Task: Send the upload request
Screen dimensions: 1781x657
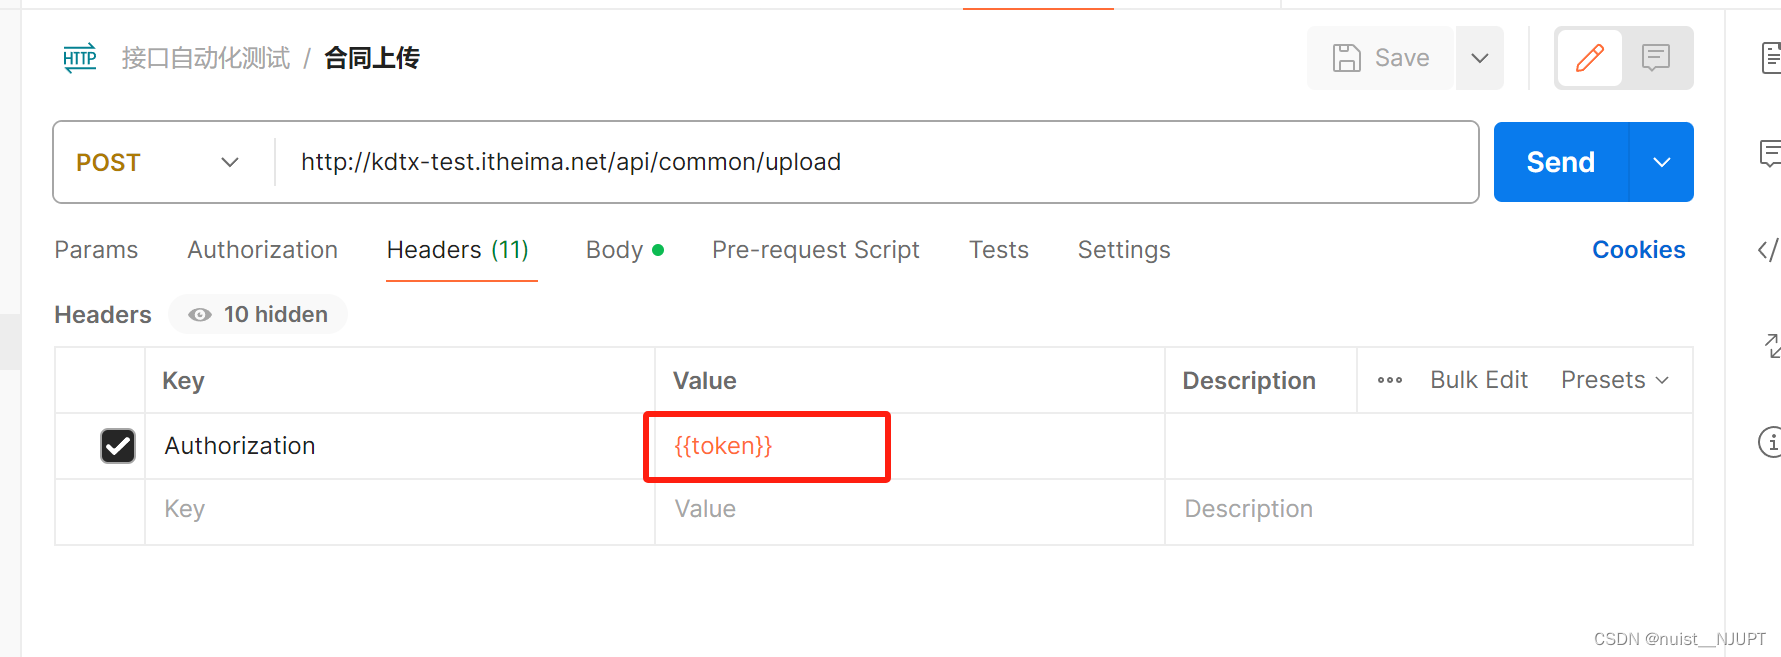Action: click(x=1560, y=162)
